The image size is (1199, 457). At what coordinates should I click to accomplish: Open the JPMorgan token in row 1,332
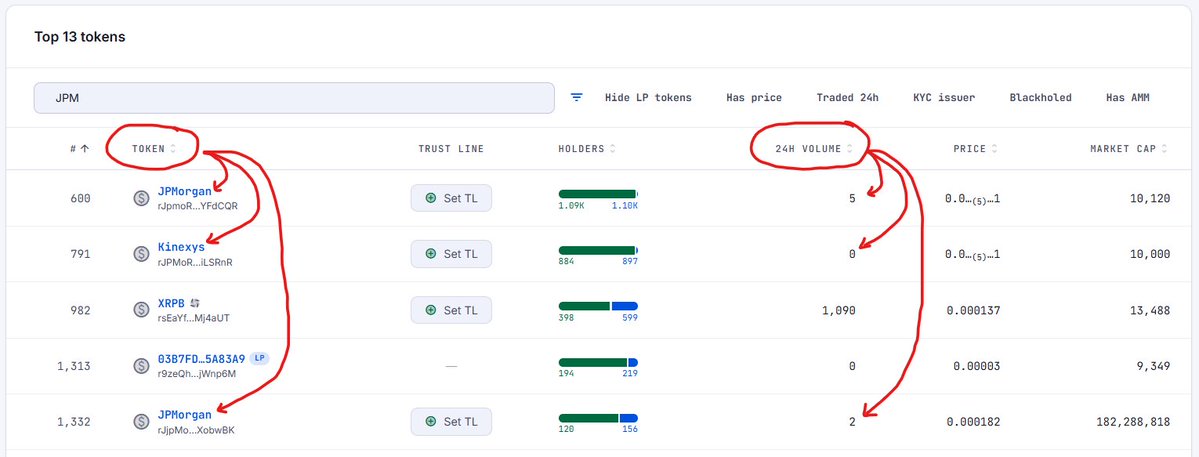184,414
